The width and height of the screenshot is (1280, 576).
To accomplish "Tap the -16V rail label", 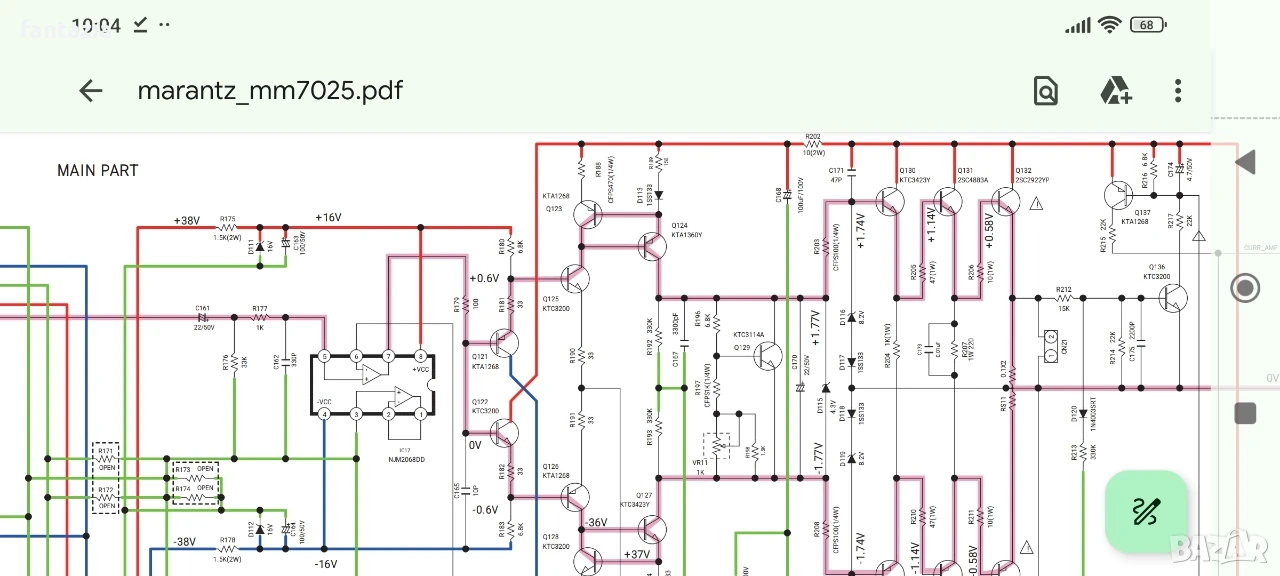I will [326, 564].
